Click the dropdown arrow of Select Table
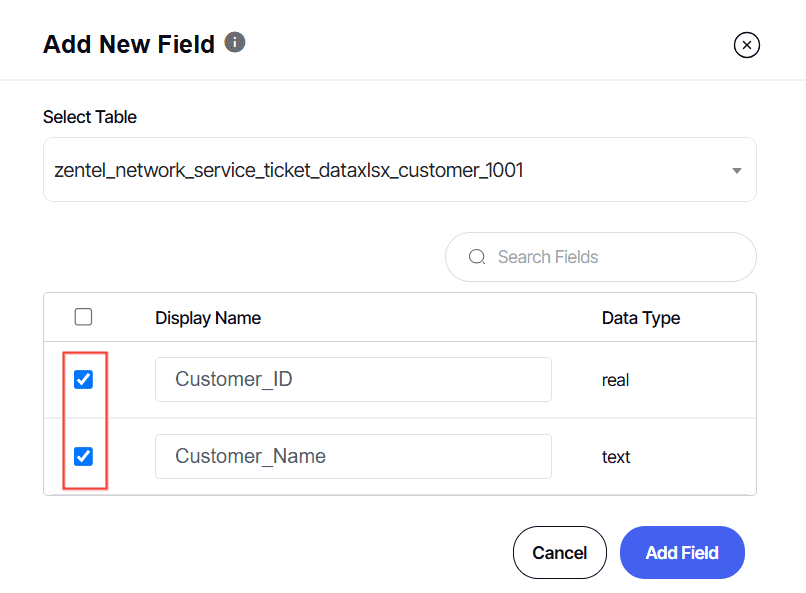This screenshot has height=593, width=806. (x=737, y=171)
